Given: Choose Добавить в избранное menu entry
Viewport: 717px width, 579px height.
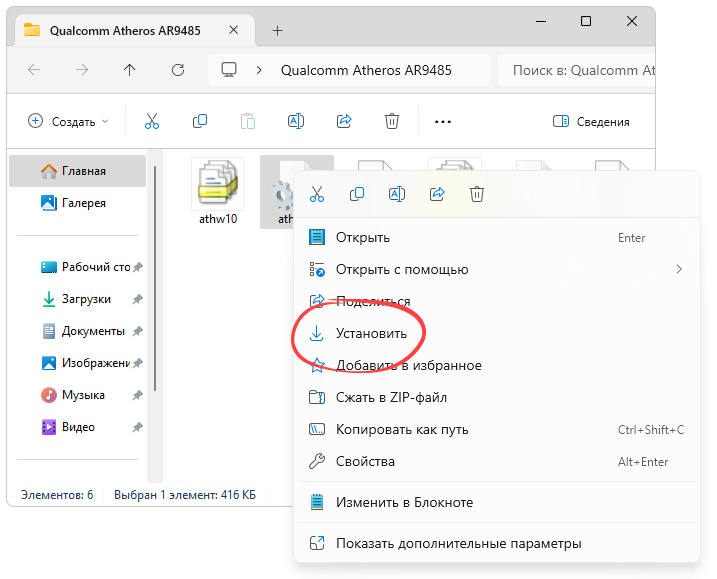Looking at the screenshot, I should coord(498,365).
